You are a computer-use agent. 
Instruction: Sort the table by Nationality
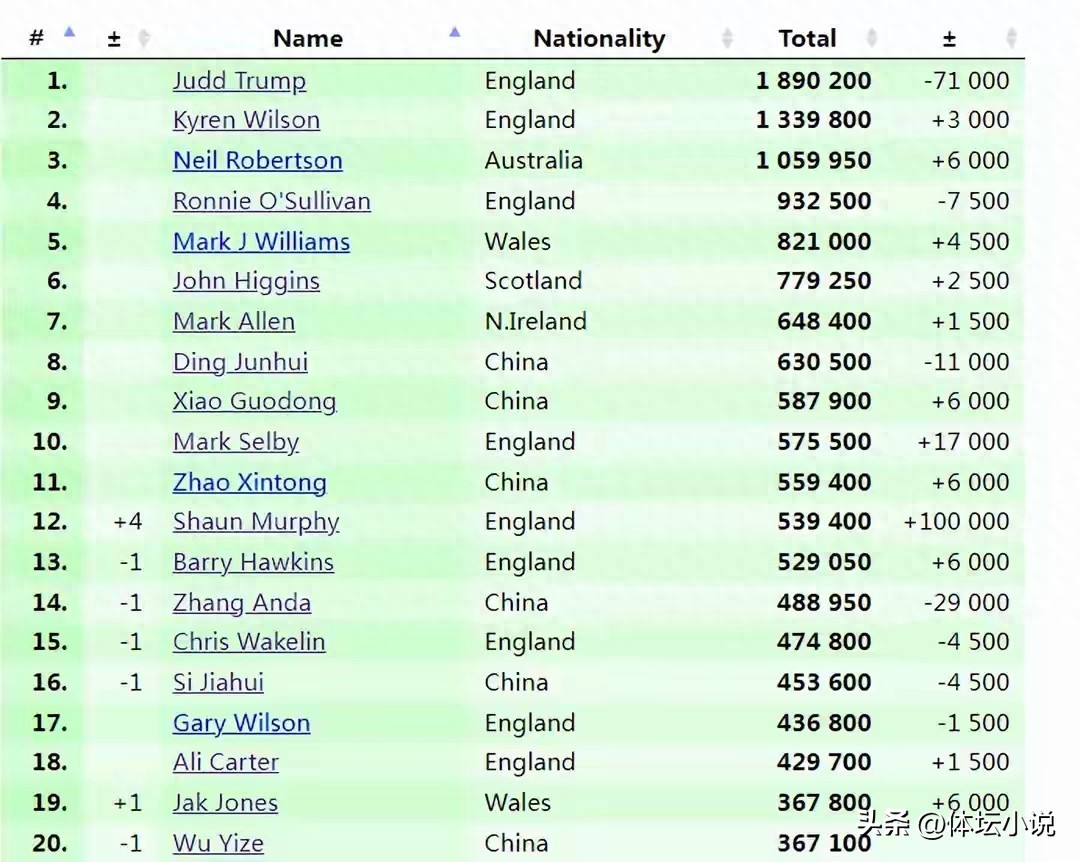(x=598, y=38)
